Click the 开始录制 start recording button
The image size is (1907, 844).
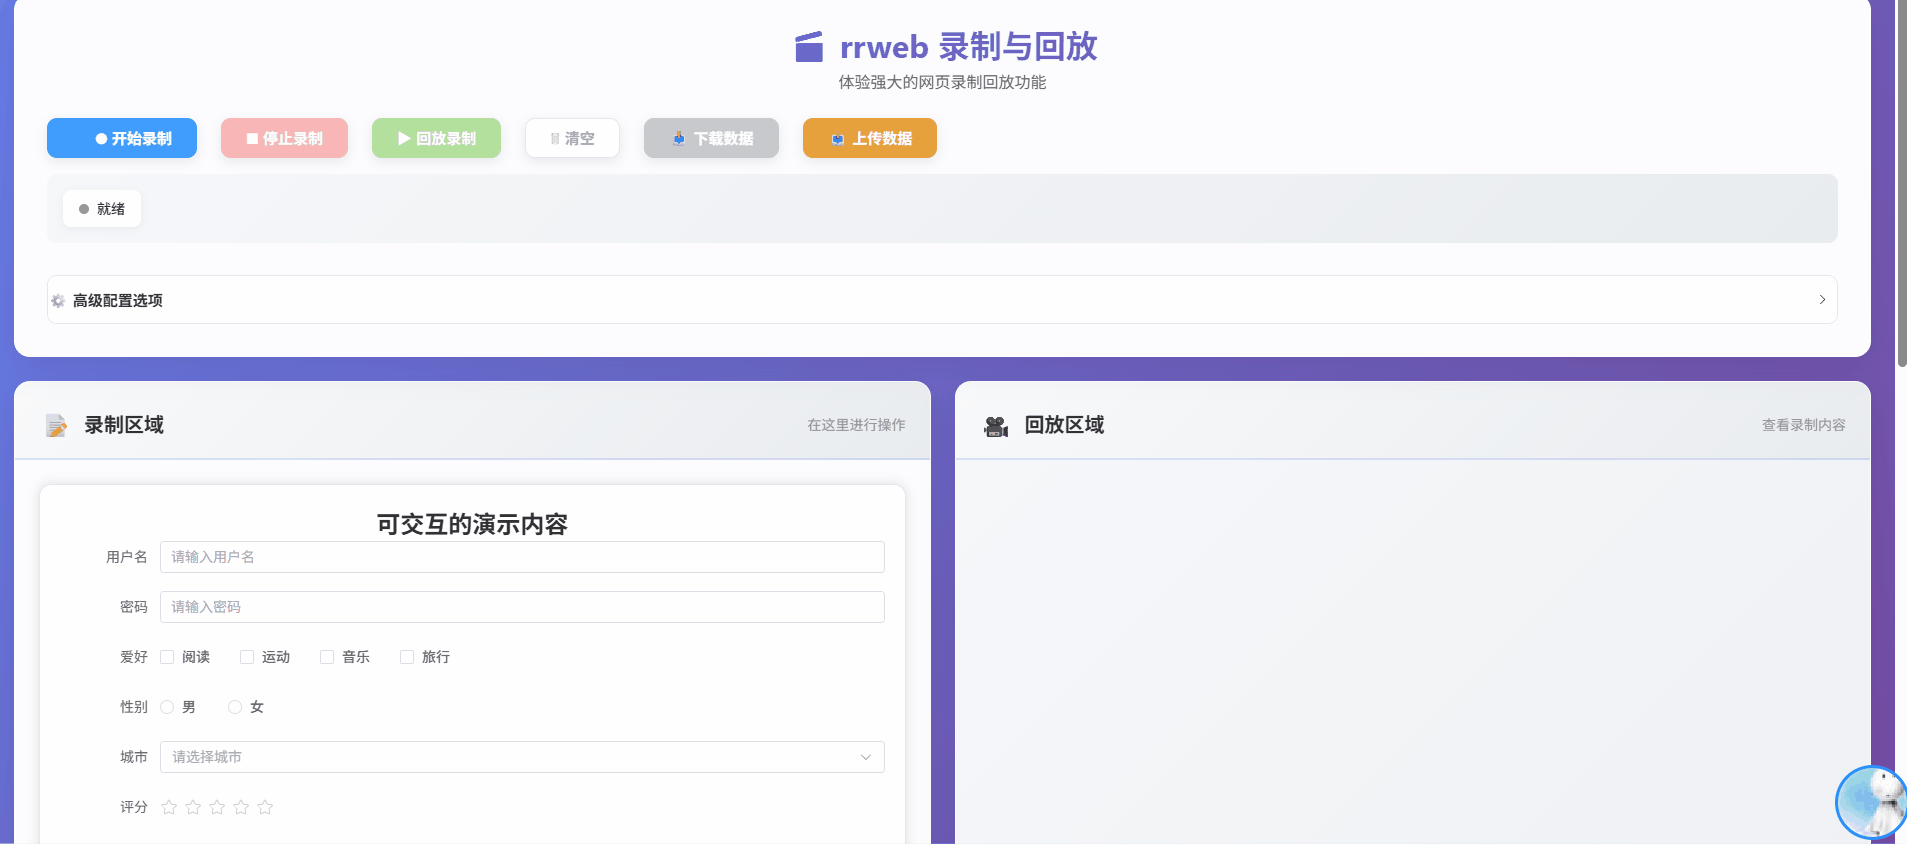pyautogui.click(x=122, y=138)
